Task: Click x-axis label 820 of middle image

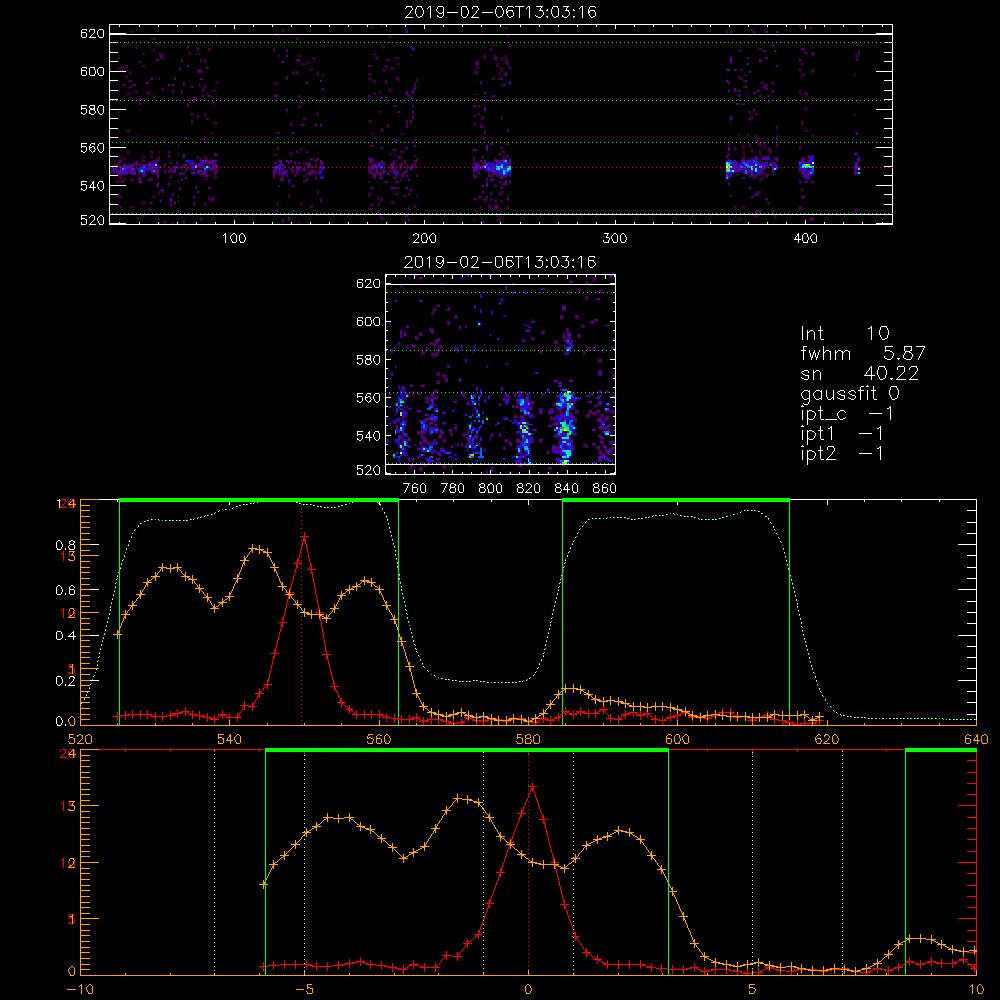Action: 529,489
